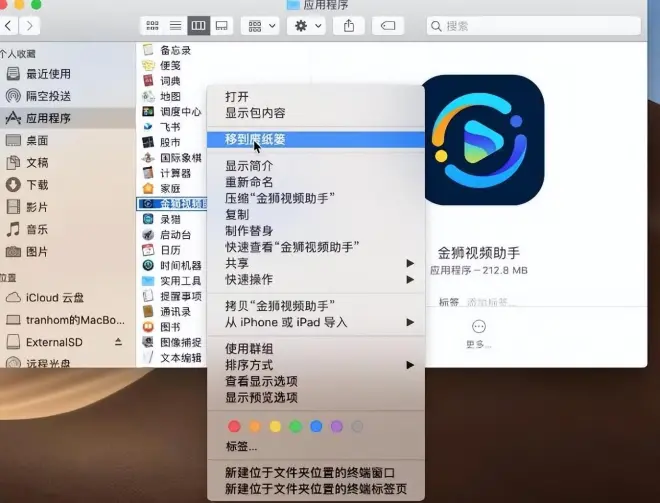
Task: Open the gear action menu
Action: pos(306,26)
